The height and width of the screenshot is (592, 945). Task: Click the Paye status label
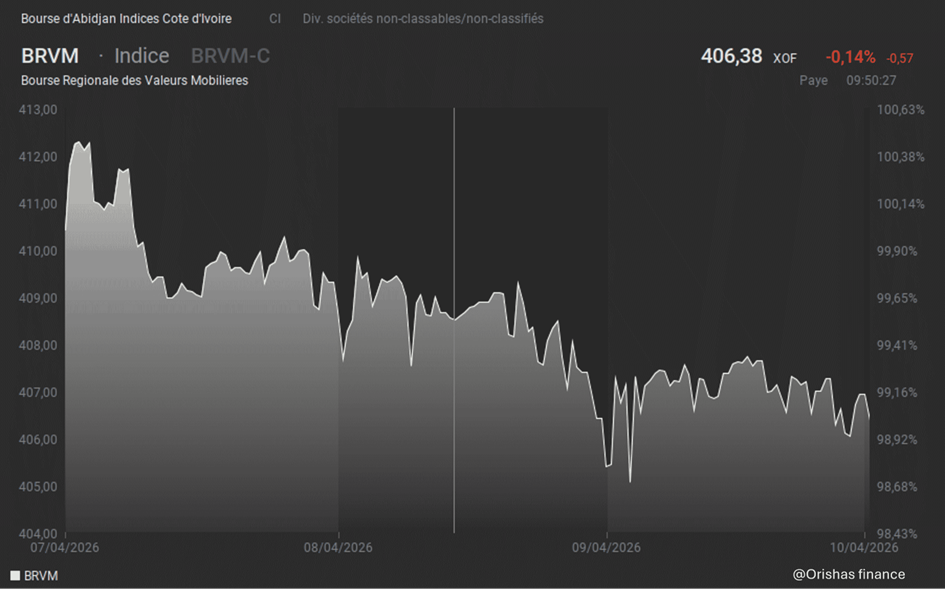click(813, 80)
